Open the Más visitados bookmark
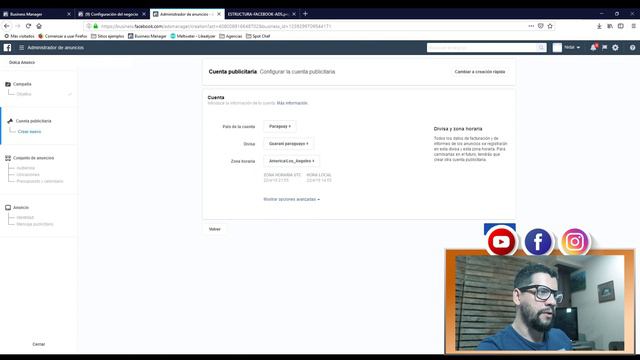The height and width of the screenshot is (360, 640). (x=19, y=36)
